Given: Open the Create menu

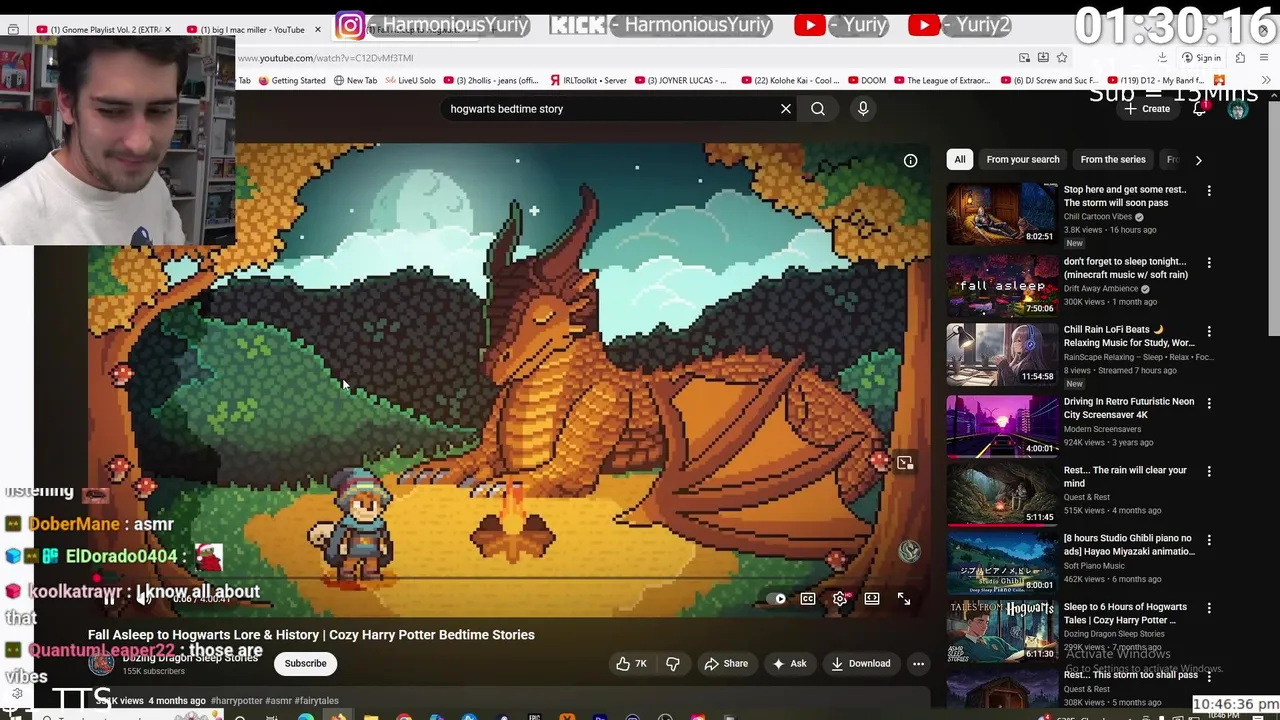Looking at the screenshot, I should pyautogui.click(x=1147, y=109).
